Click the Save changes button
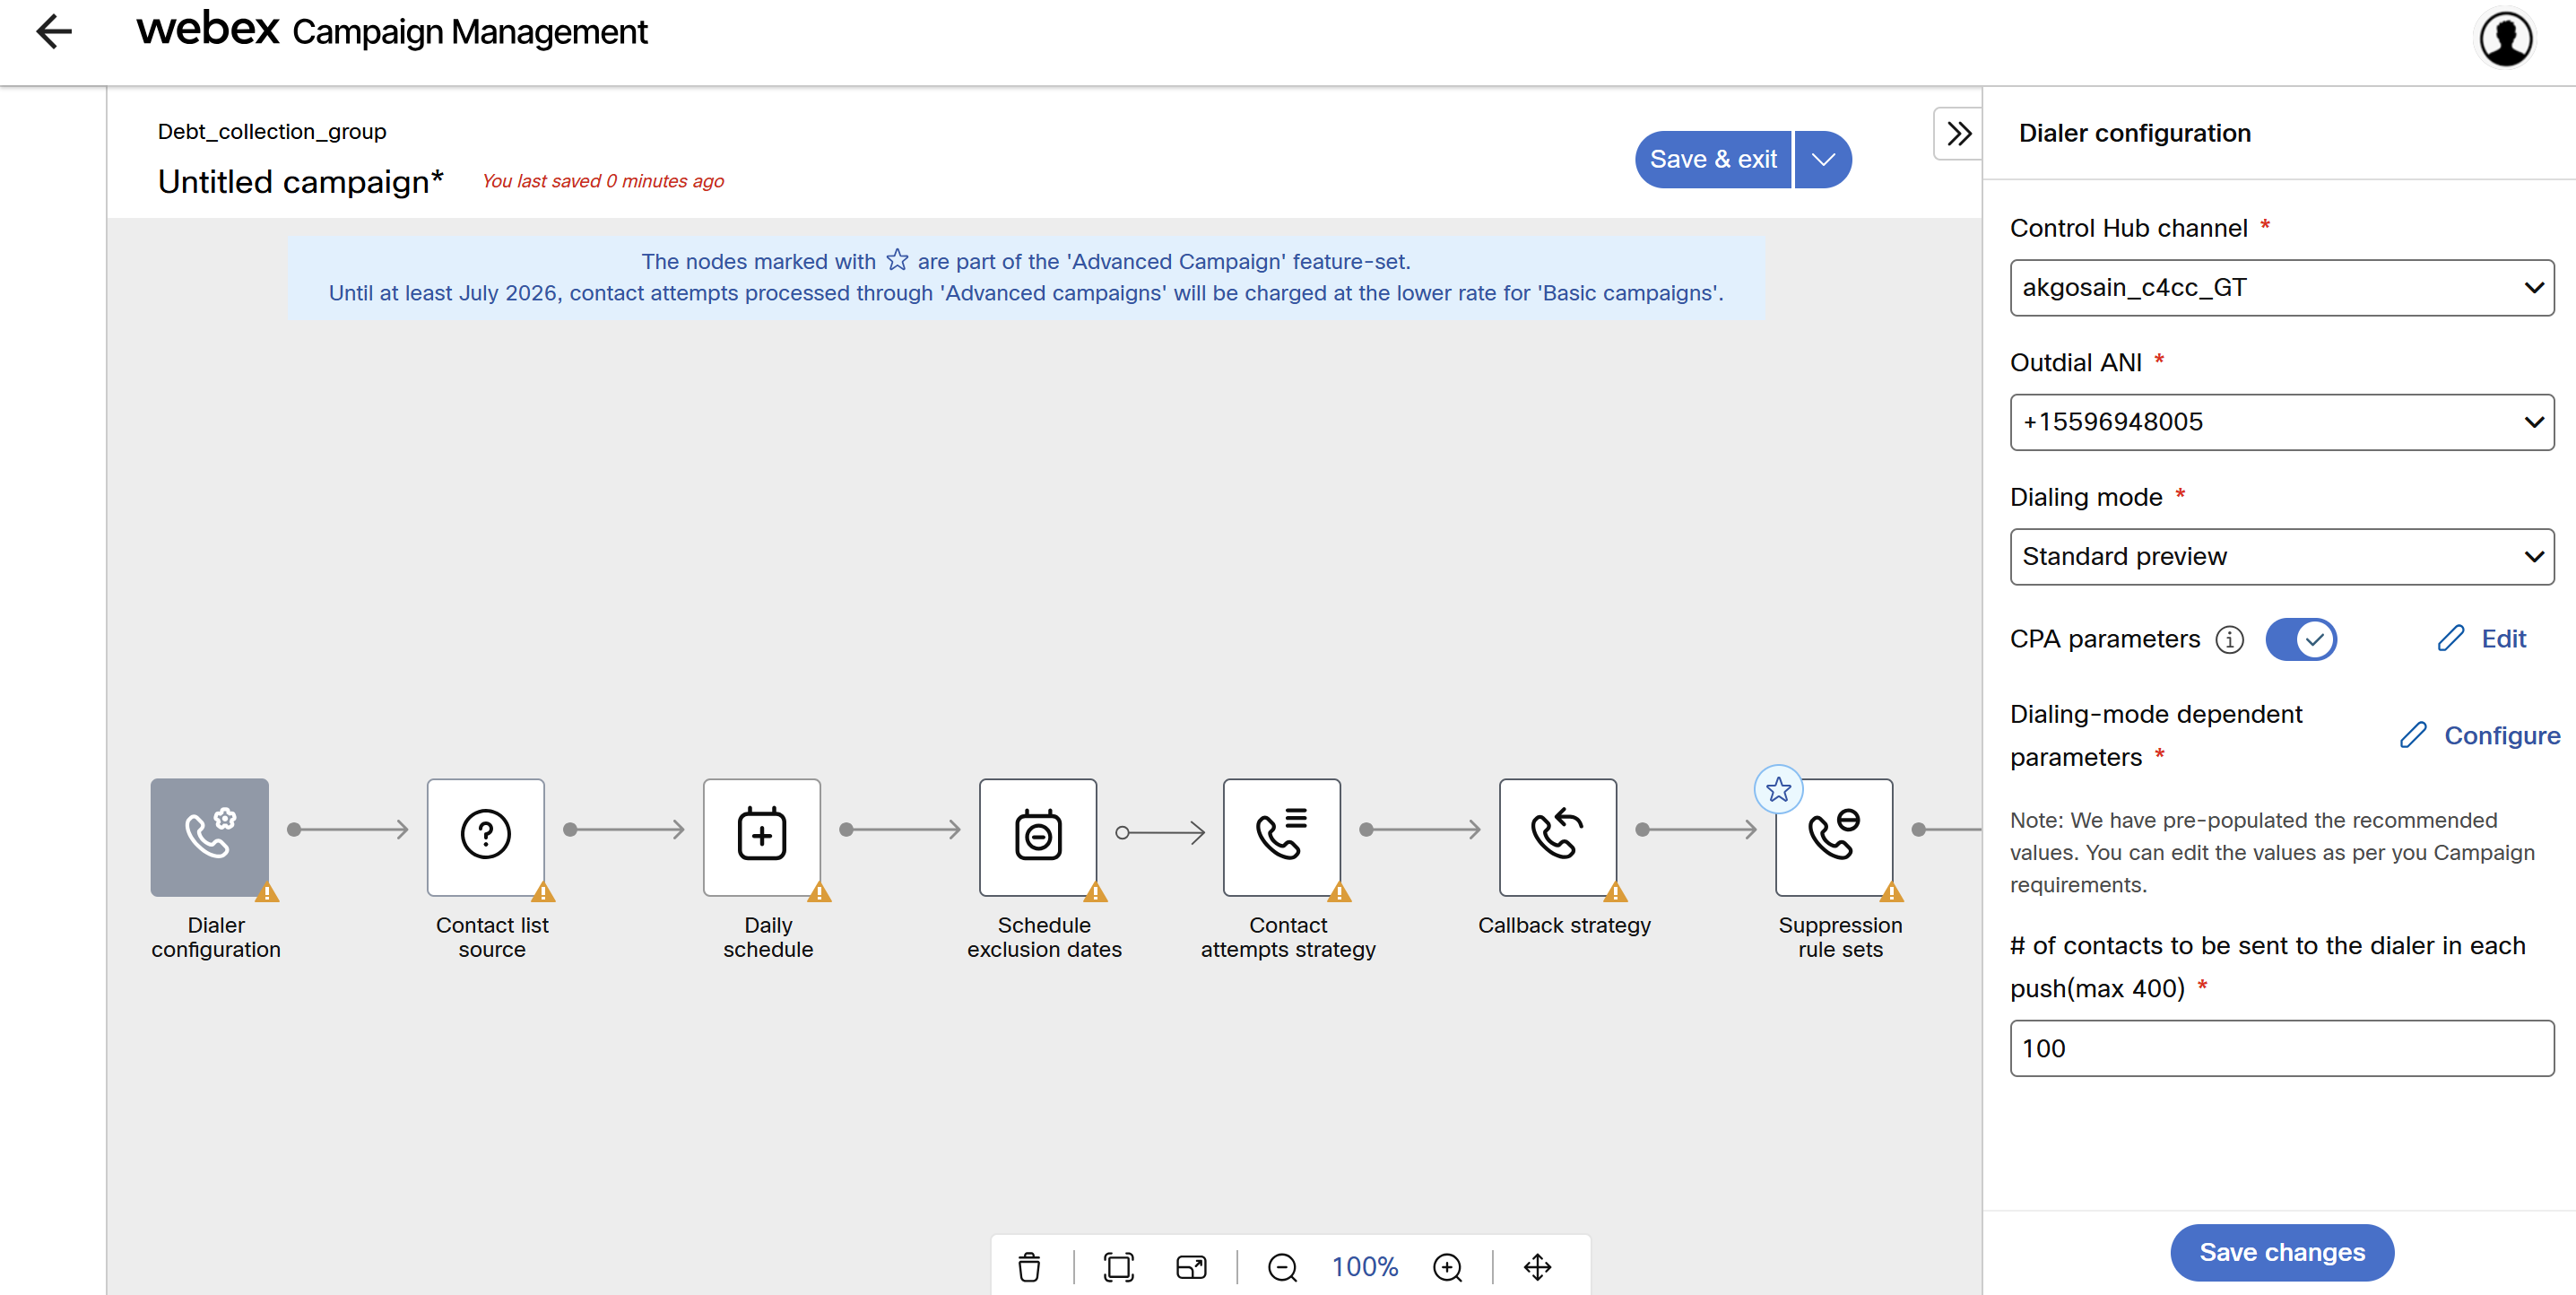This screenshot has width=2576, height=1295. point(2281,1251)
